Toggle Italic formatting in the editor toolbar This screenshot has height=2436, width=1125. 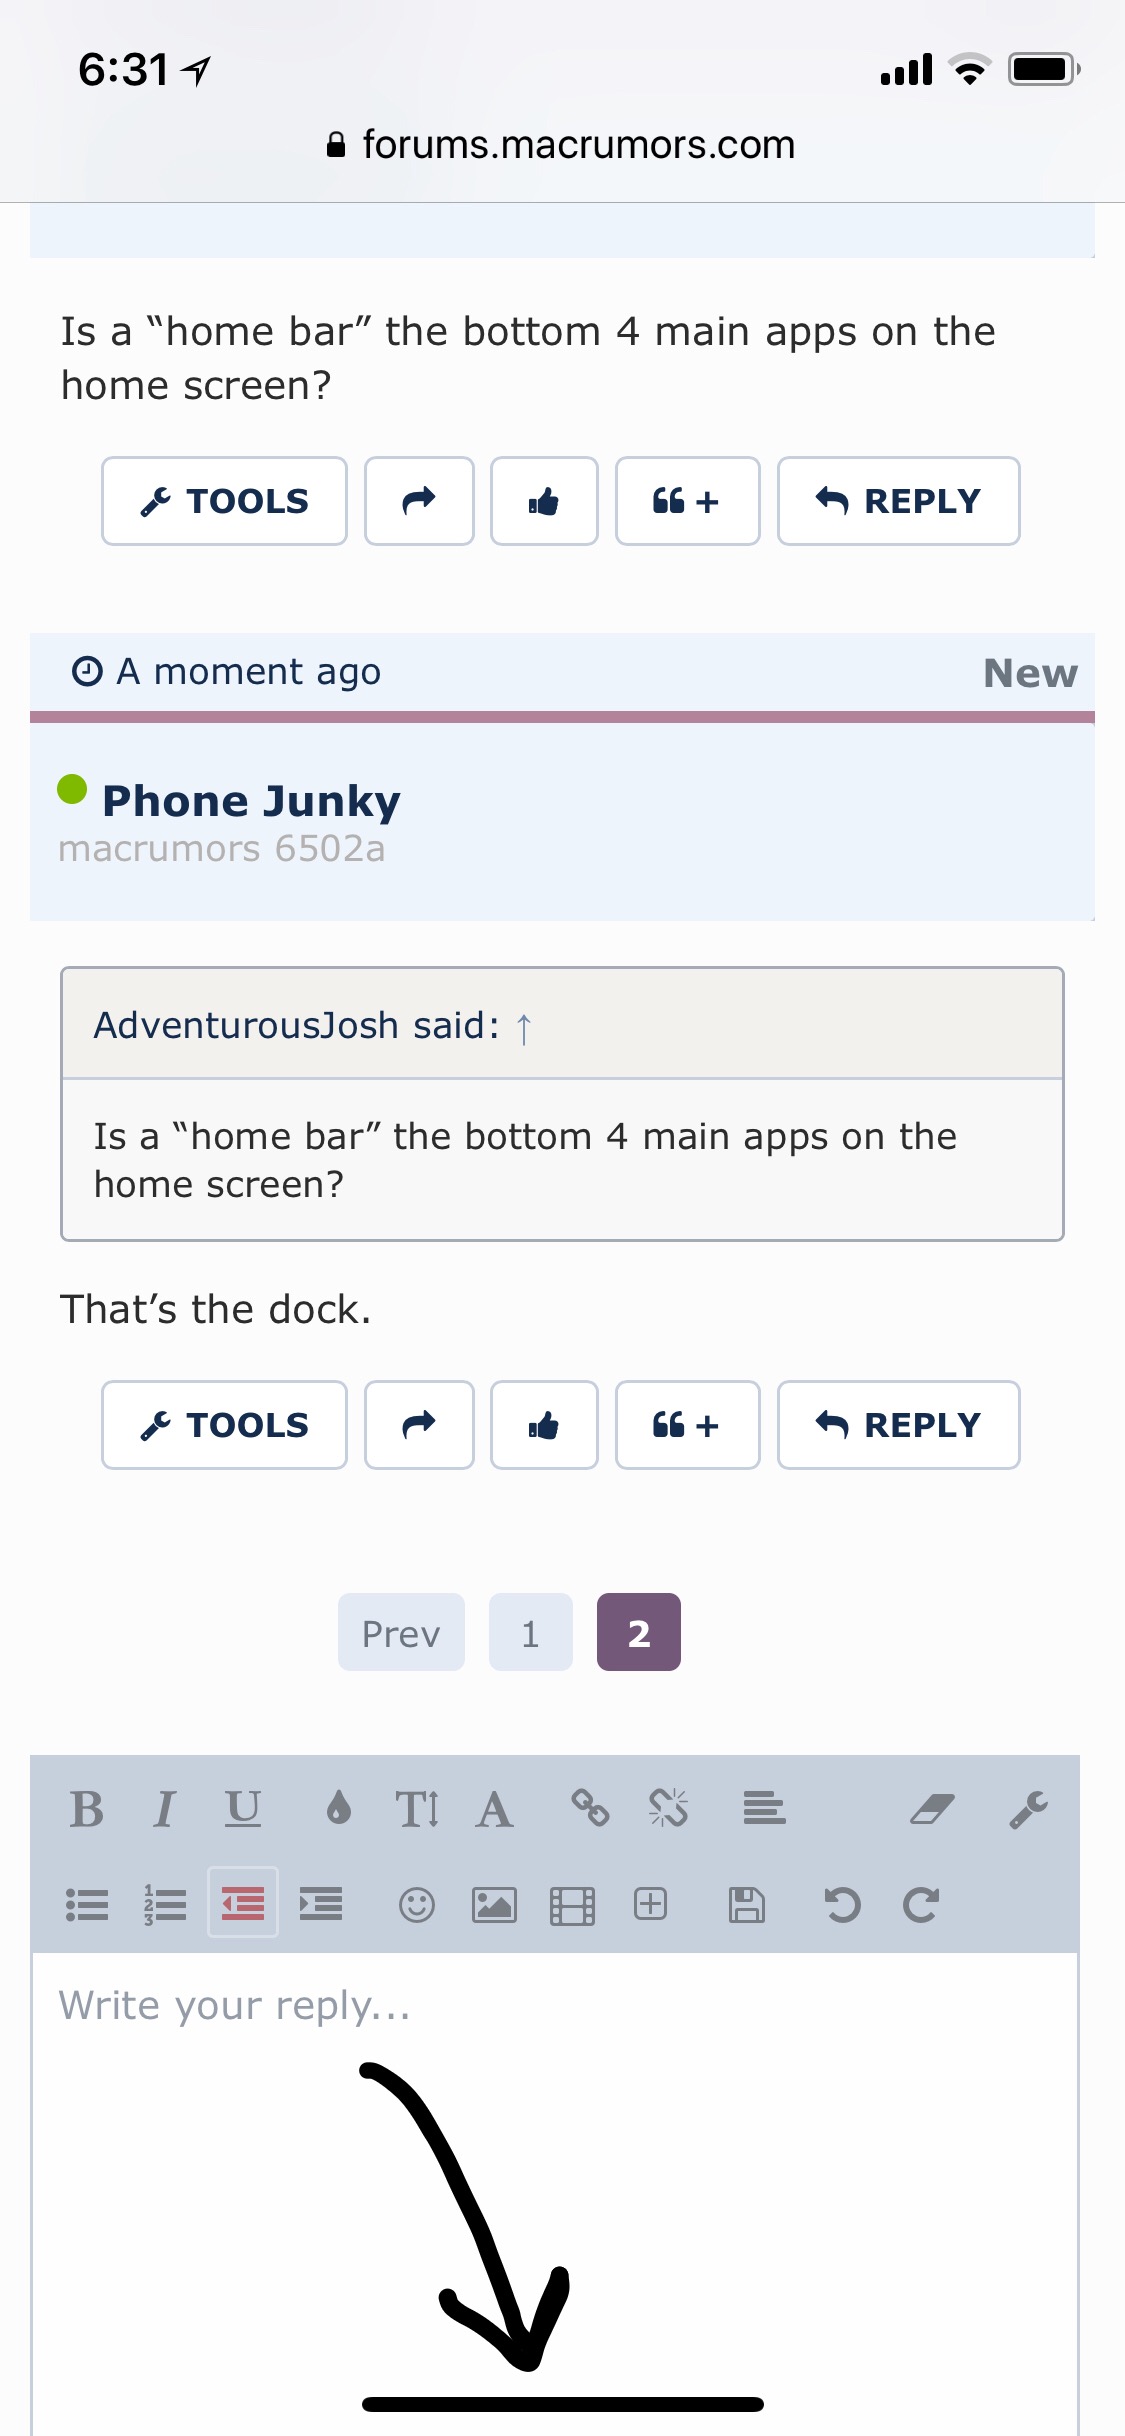point(165,1809)
